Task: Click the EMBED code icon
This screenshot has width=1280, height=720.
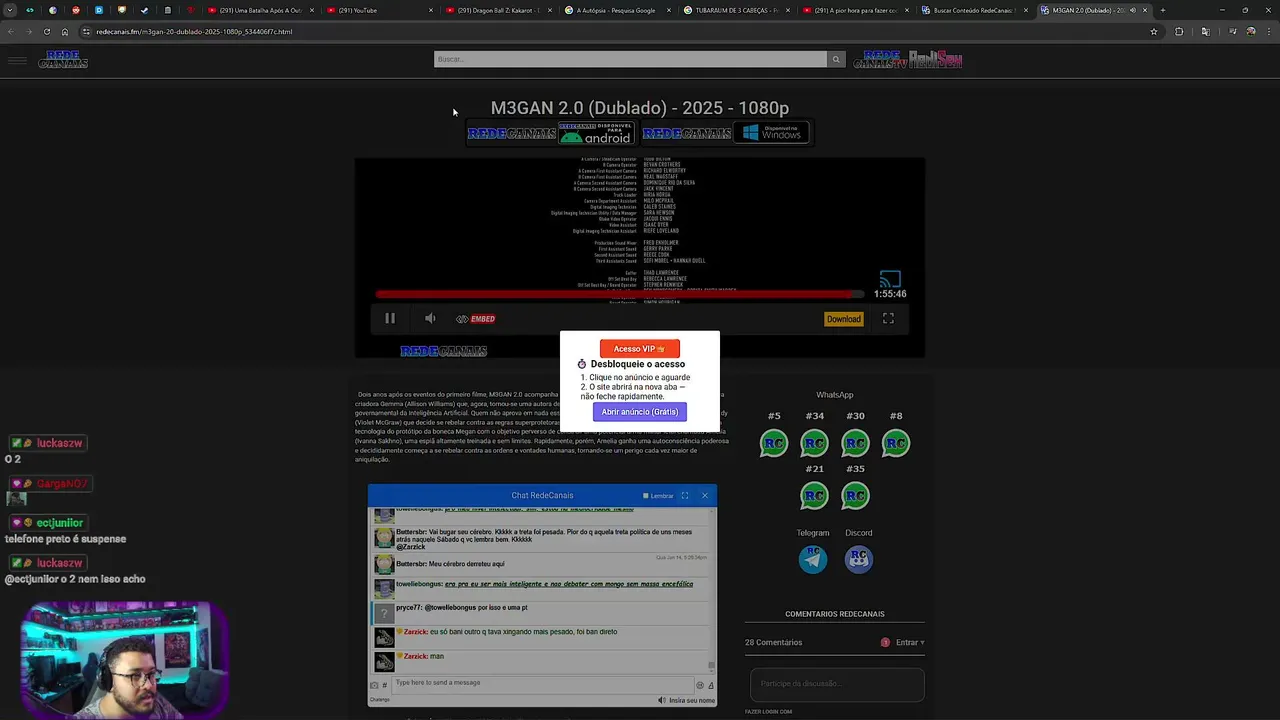Action: [x=476, y=319]
